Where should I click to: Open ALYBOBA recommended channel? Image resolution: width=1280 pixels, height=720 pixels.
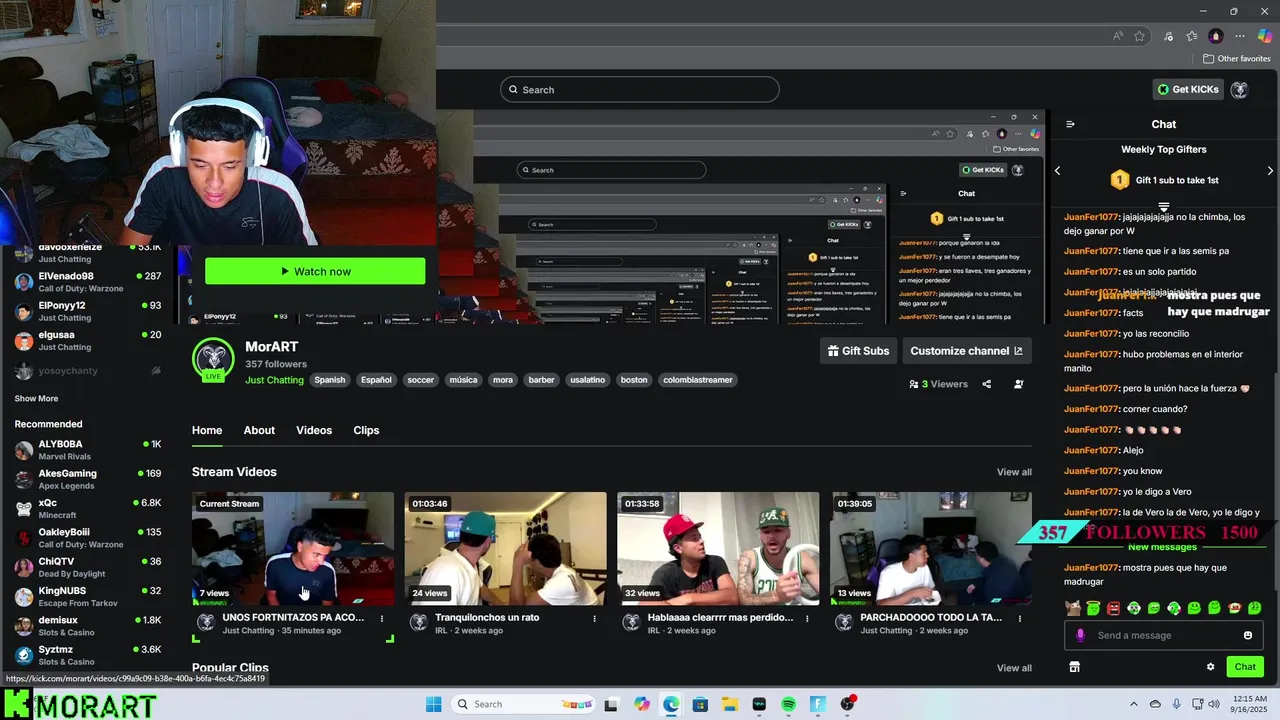click(x=88, y=450)
